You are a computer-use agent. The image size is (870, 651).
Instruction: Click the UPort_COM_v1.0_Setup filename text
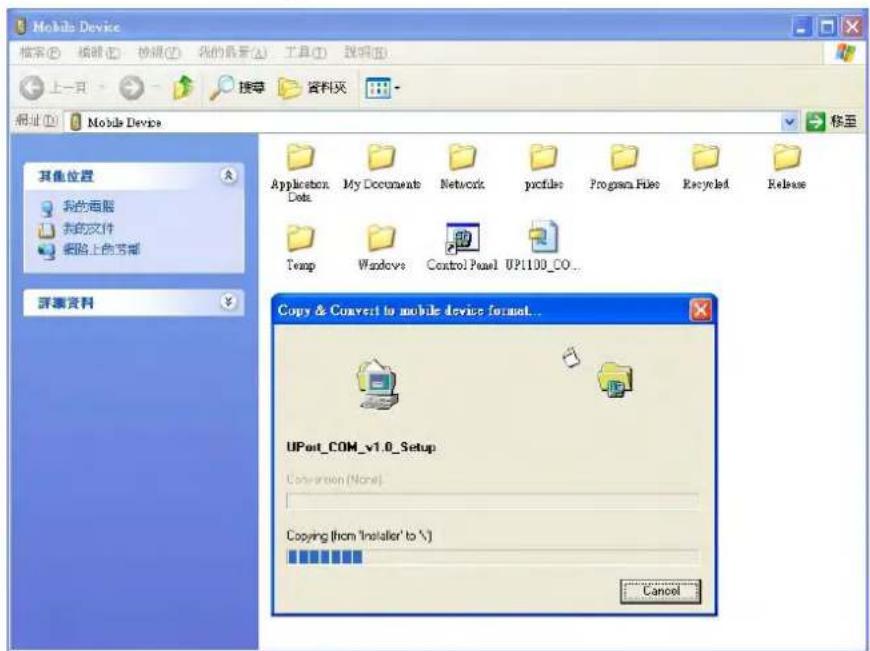click(x=361, y=447)
